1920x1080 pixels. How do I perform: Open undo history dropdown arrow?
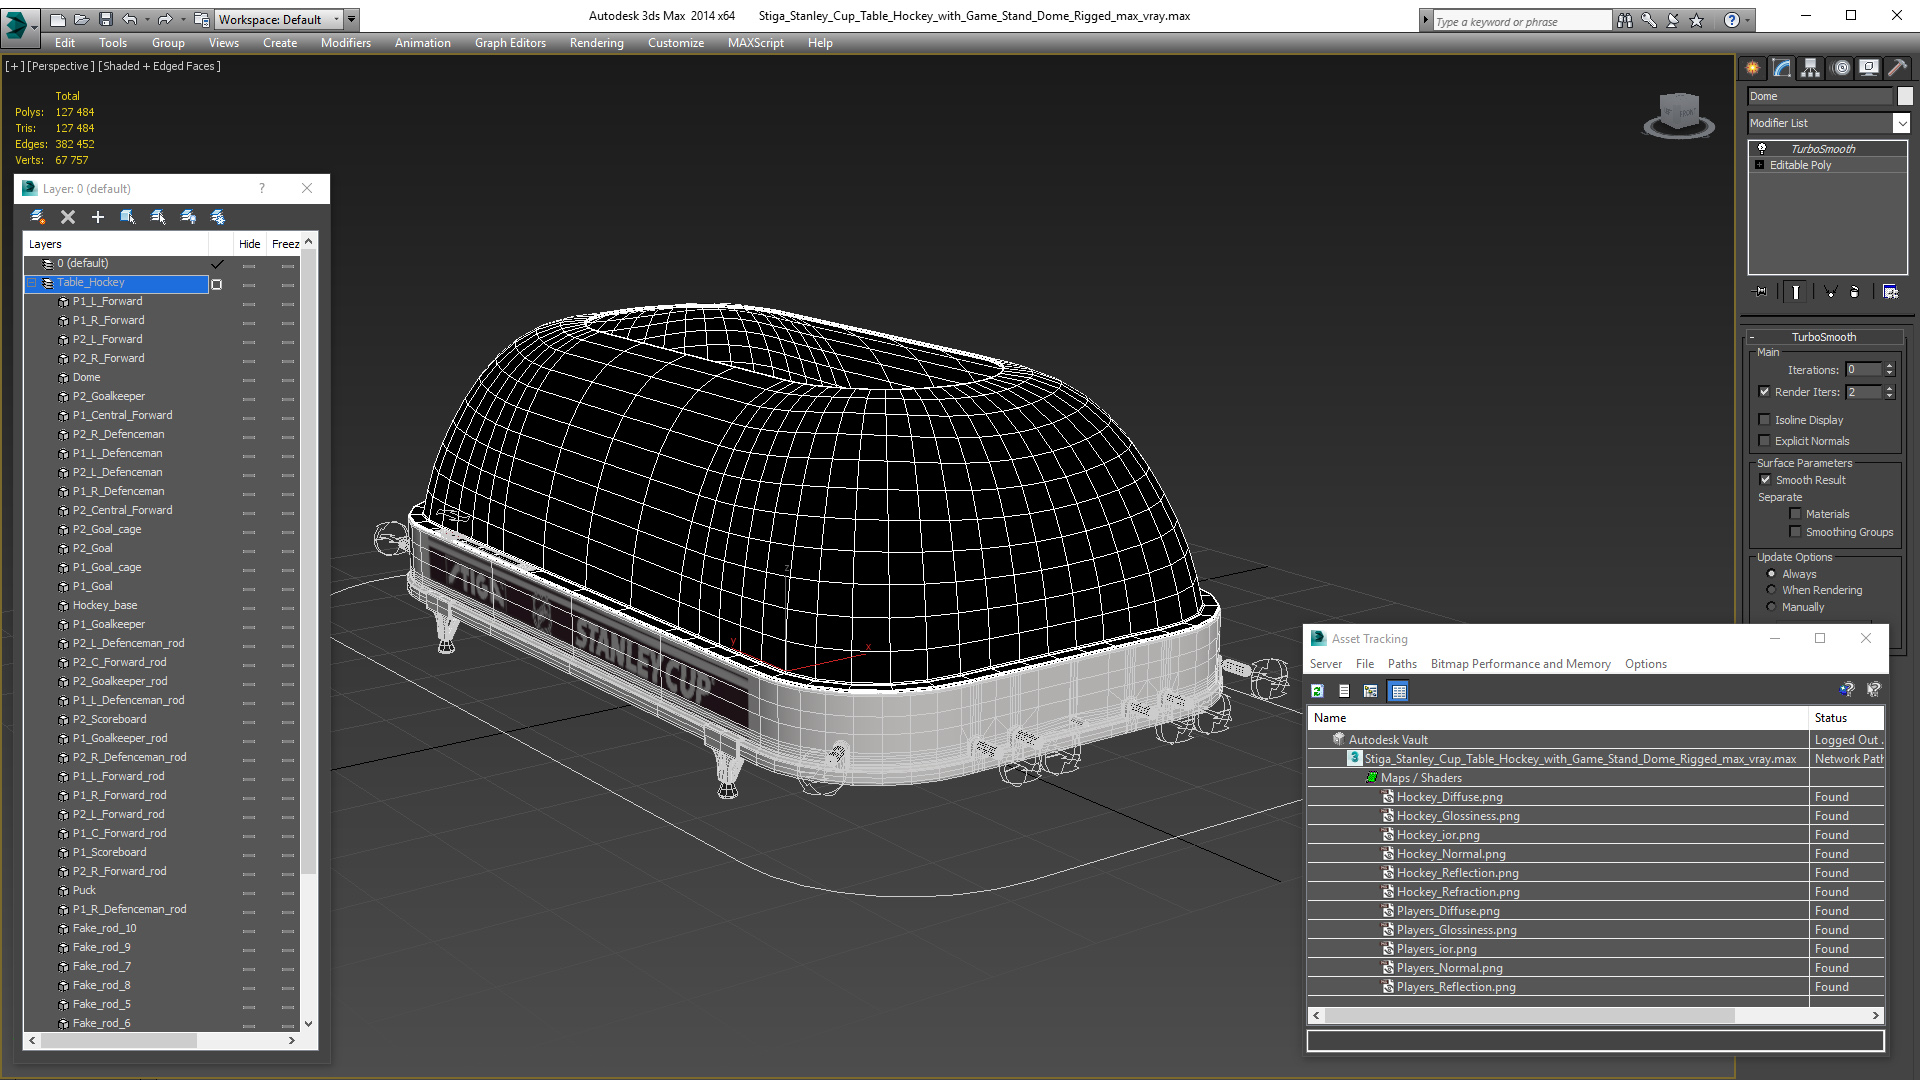click(x=146, y=19)
